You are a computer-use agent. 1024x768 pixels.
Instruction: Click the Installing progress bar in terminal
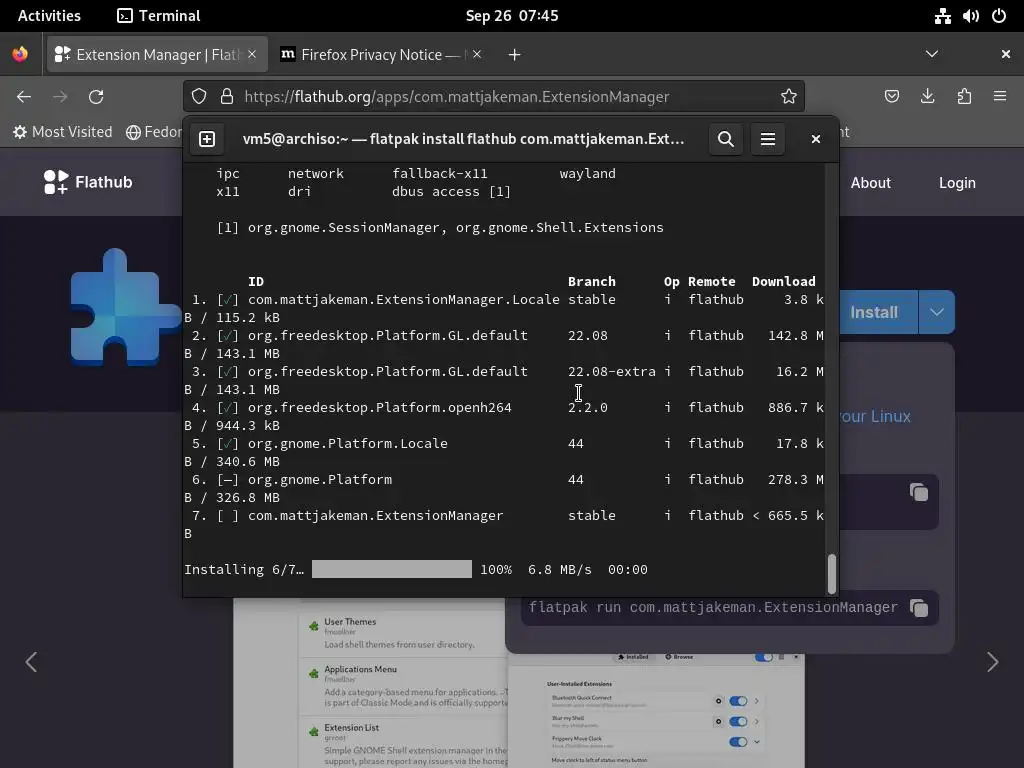coord(392,569)
